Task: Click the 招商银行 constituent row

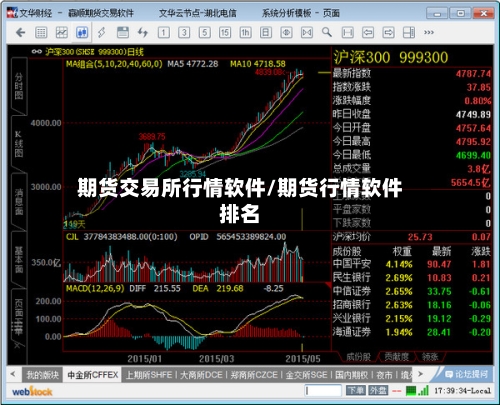Action: 412,305
